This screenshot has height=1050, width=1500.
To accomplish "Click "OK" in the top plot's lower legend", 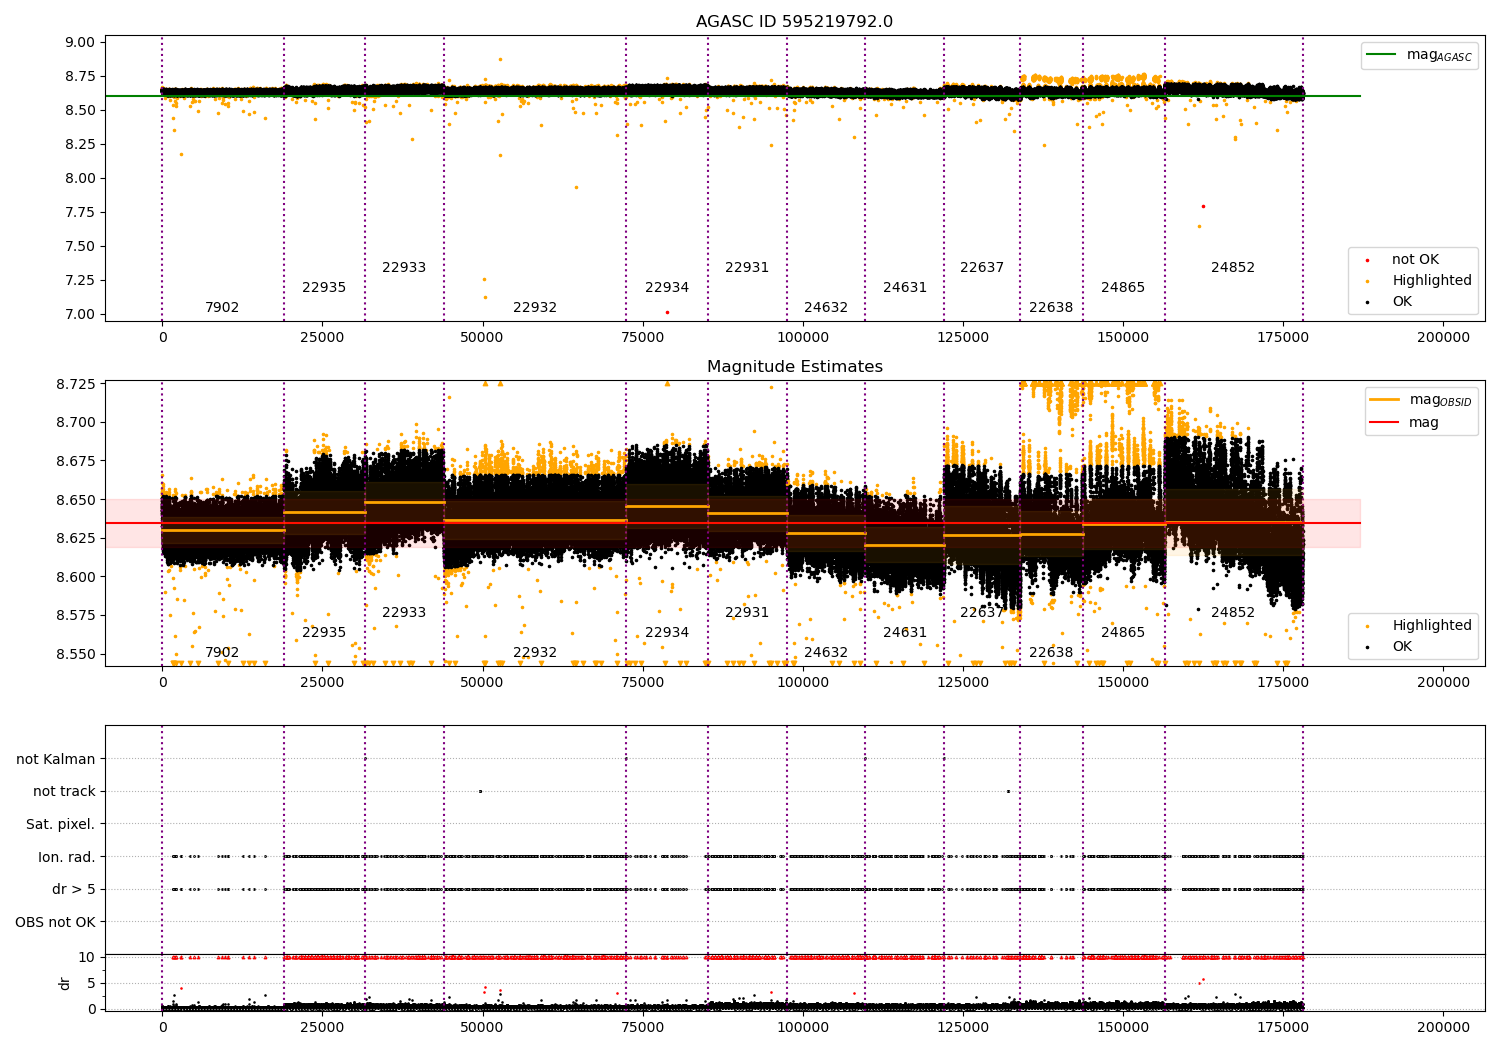I will [x=1402, y=302].
